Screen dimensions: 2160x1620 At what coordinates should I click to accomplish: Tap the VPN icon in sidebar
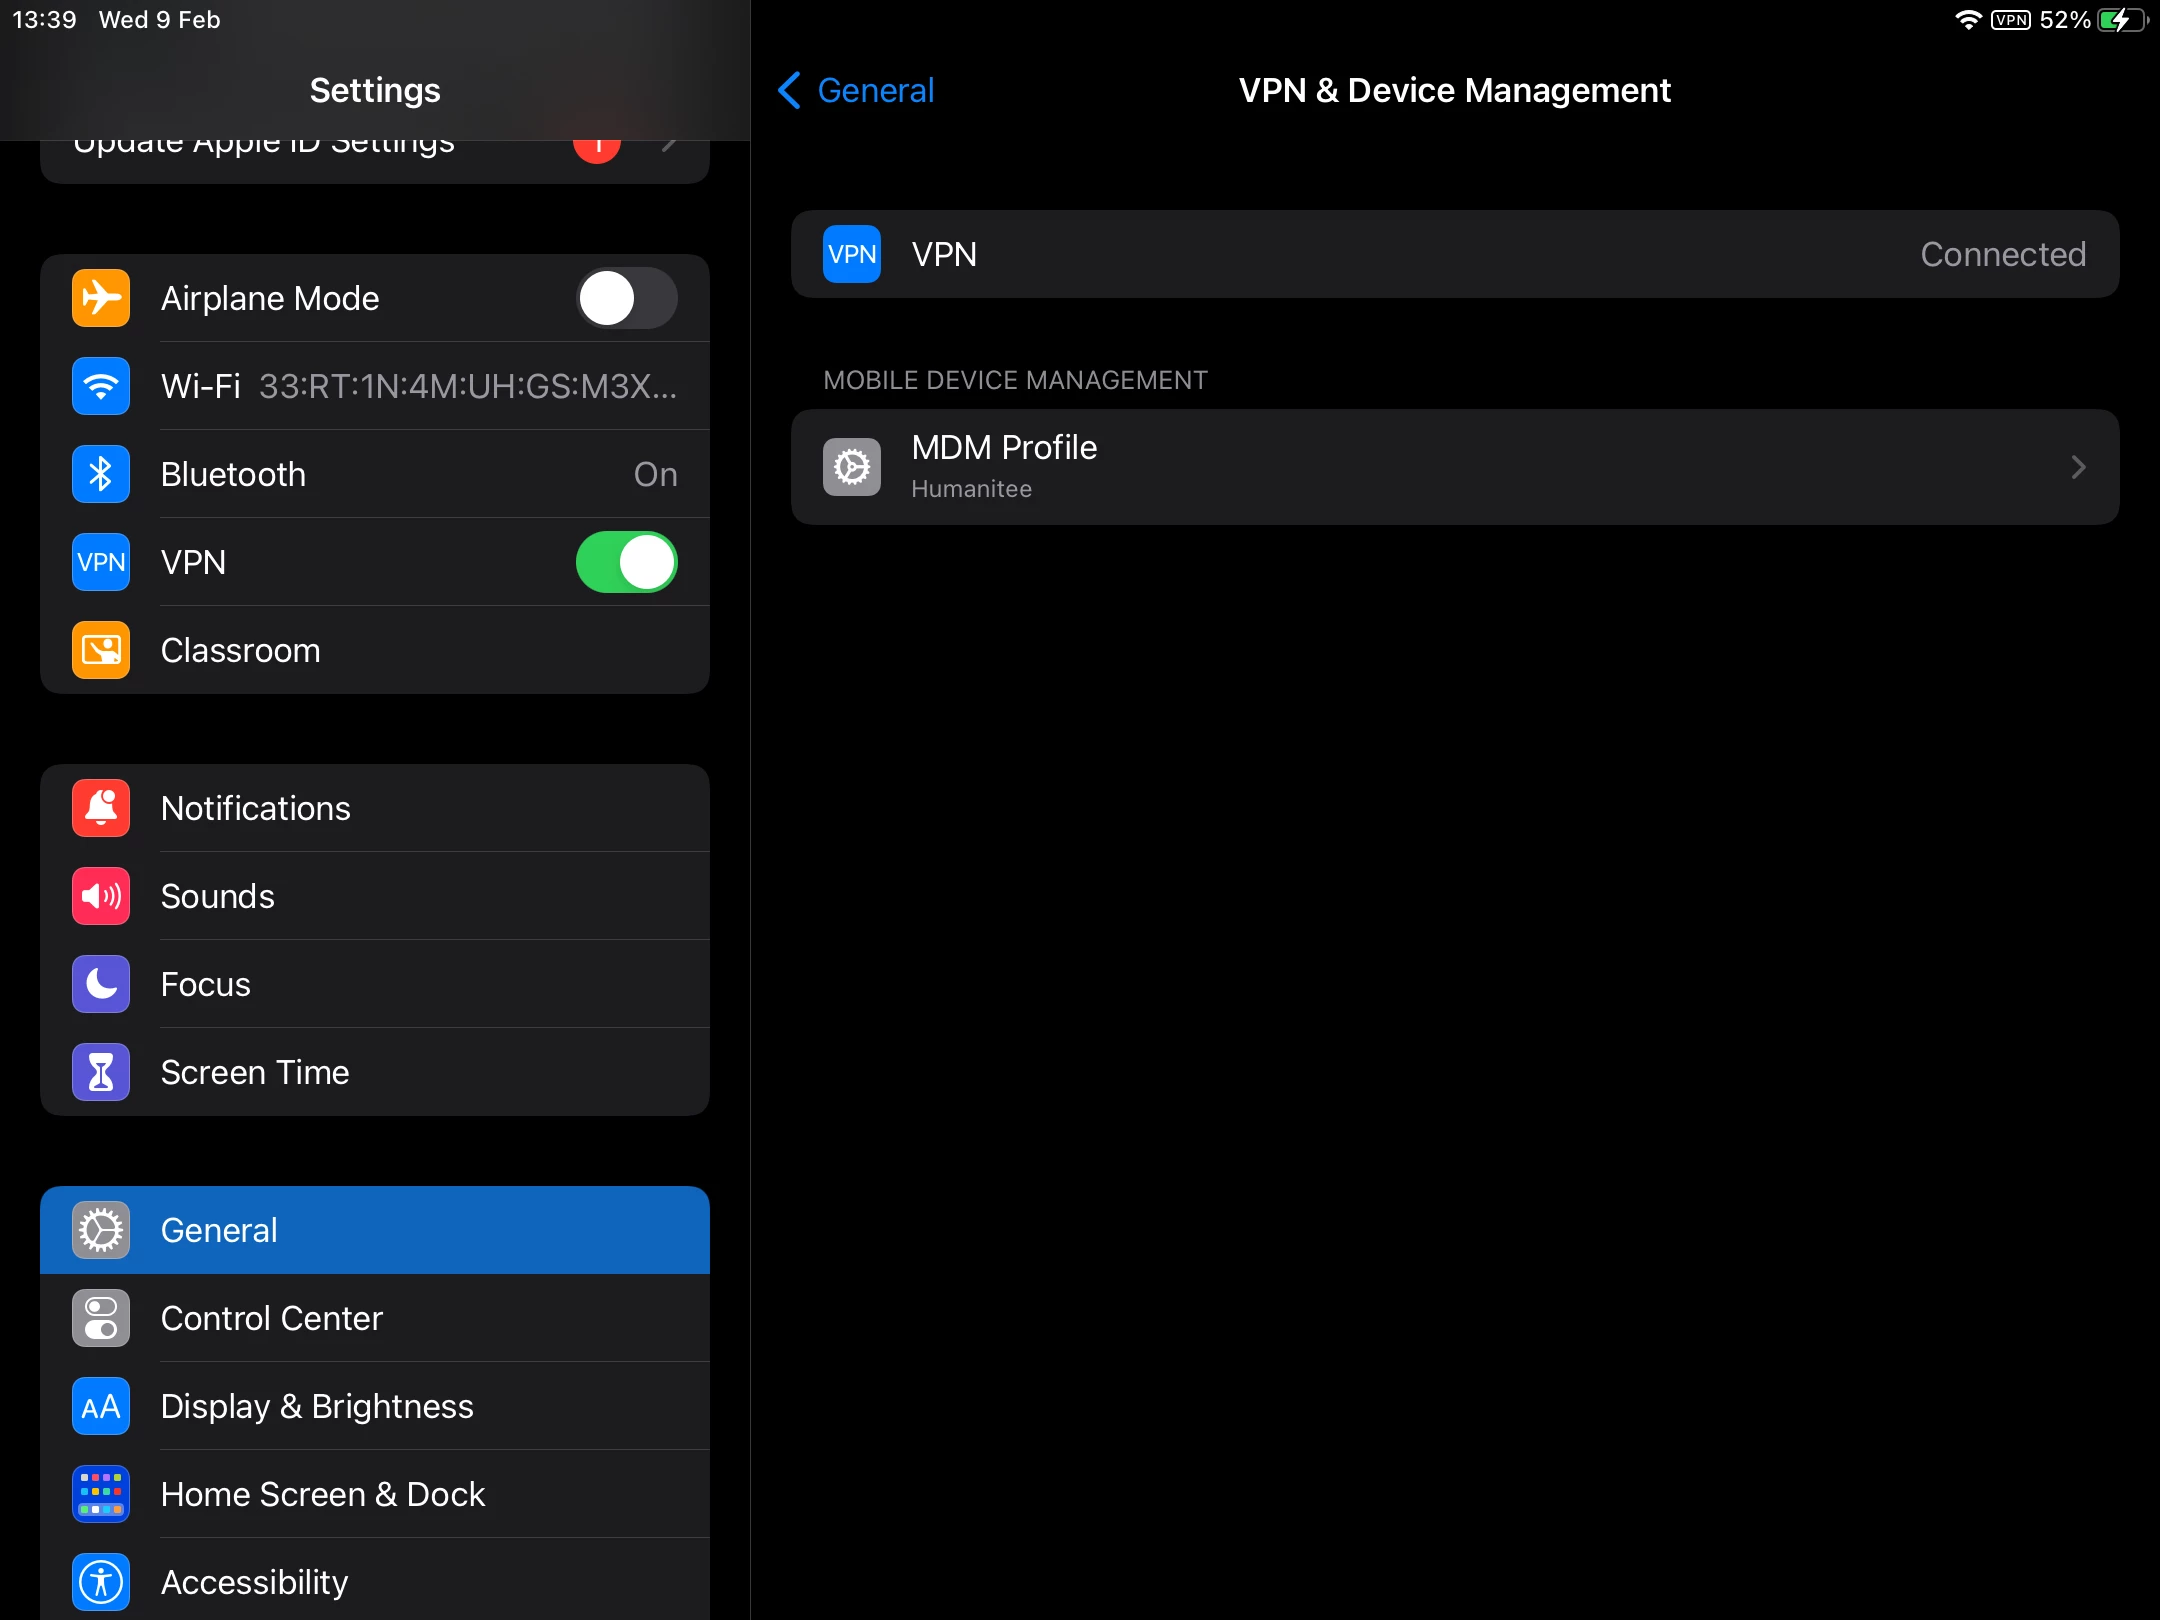(101, 562)
